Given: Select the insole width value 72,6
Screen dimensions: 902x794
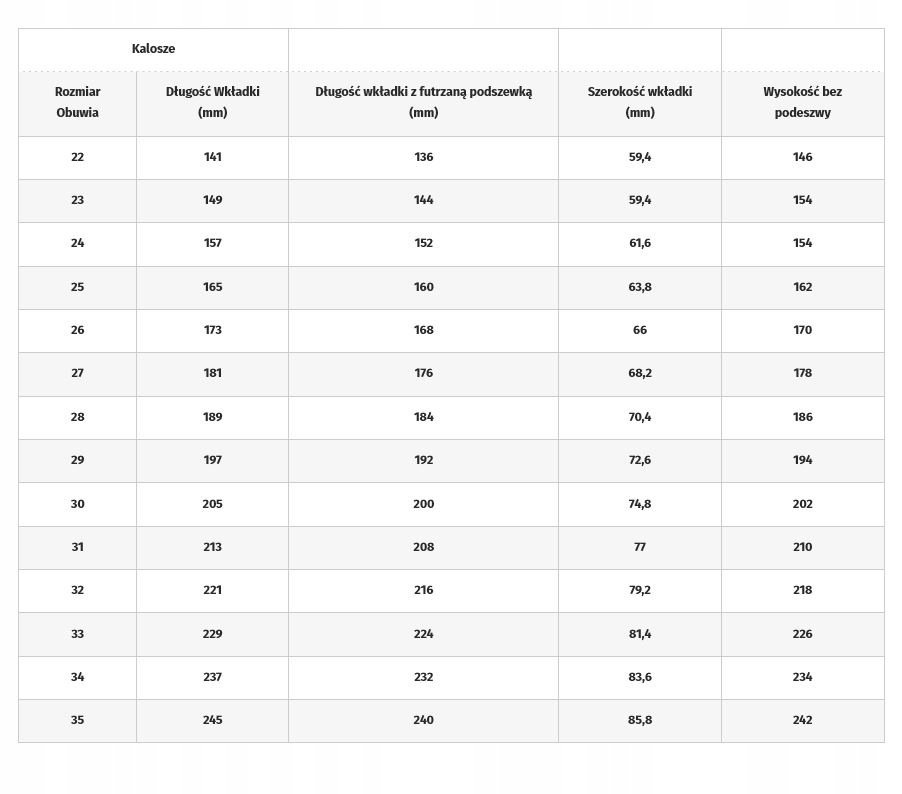Looking at the screenshot, I should pyautogui.click(x=639, y=460).
